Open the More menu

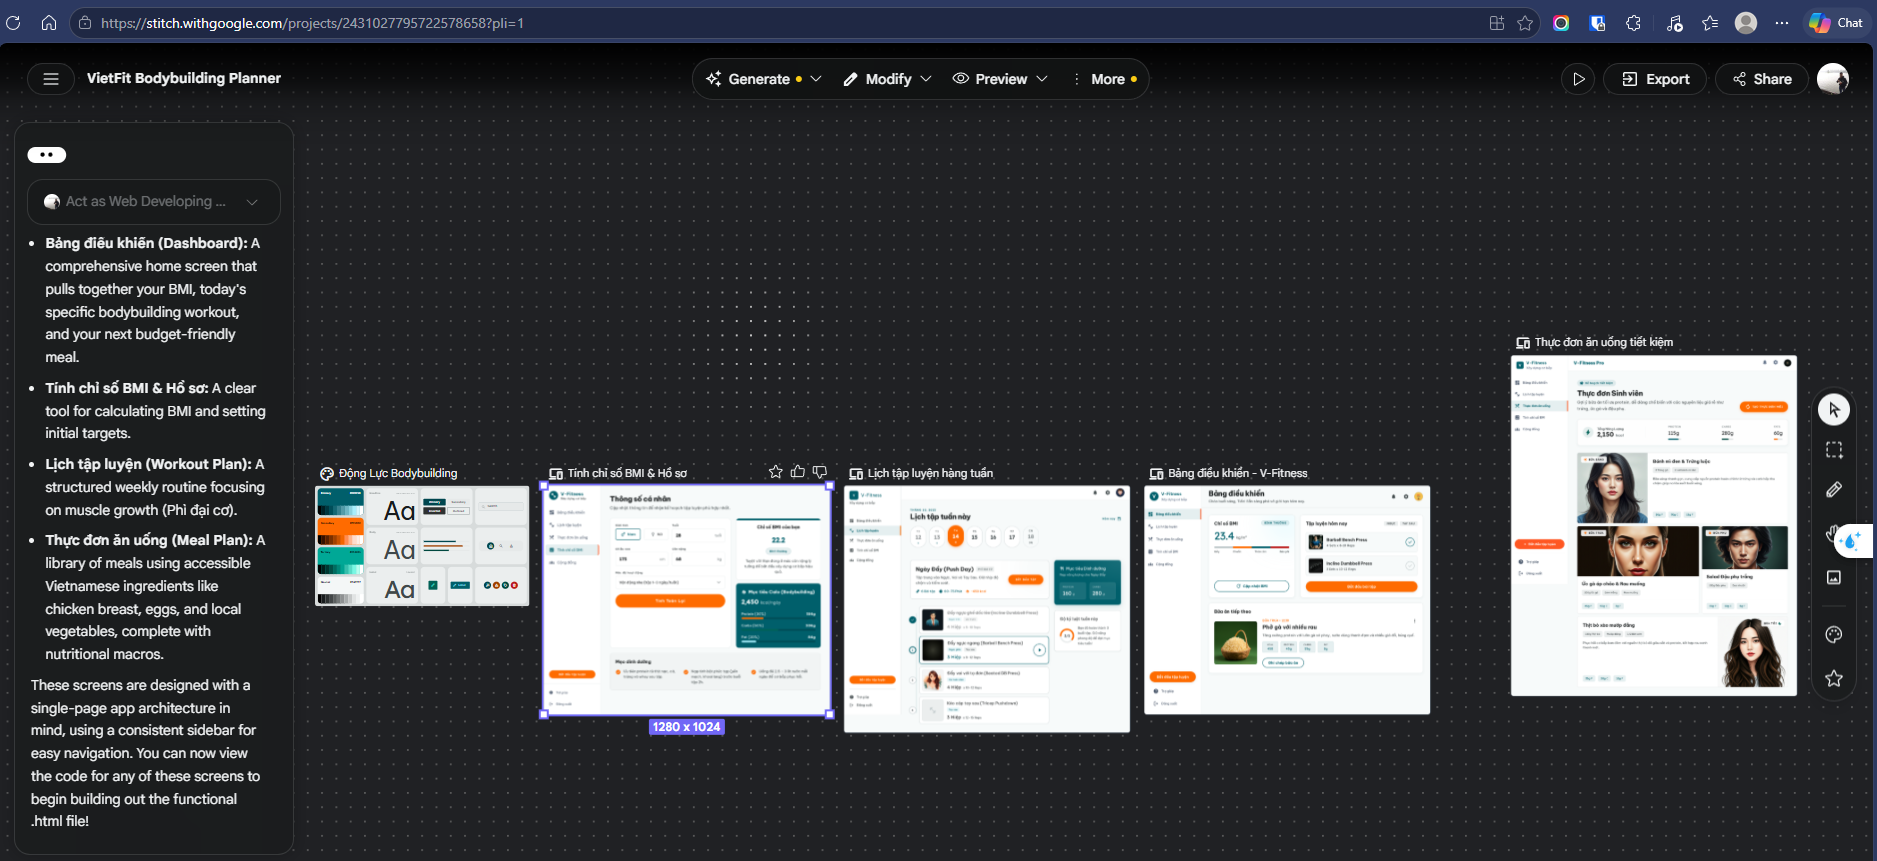pyautogui.click(x=1105, y=79)
